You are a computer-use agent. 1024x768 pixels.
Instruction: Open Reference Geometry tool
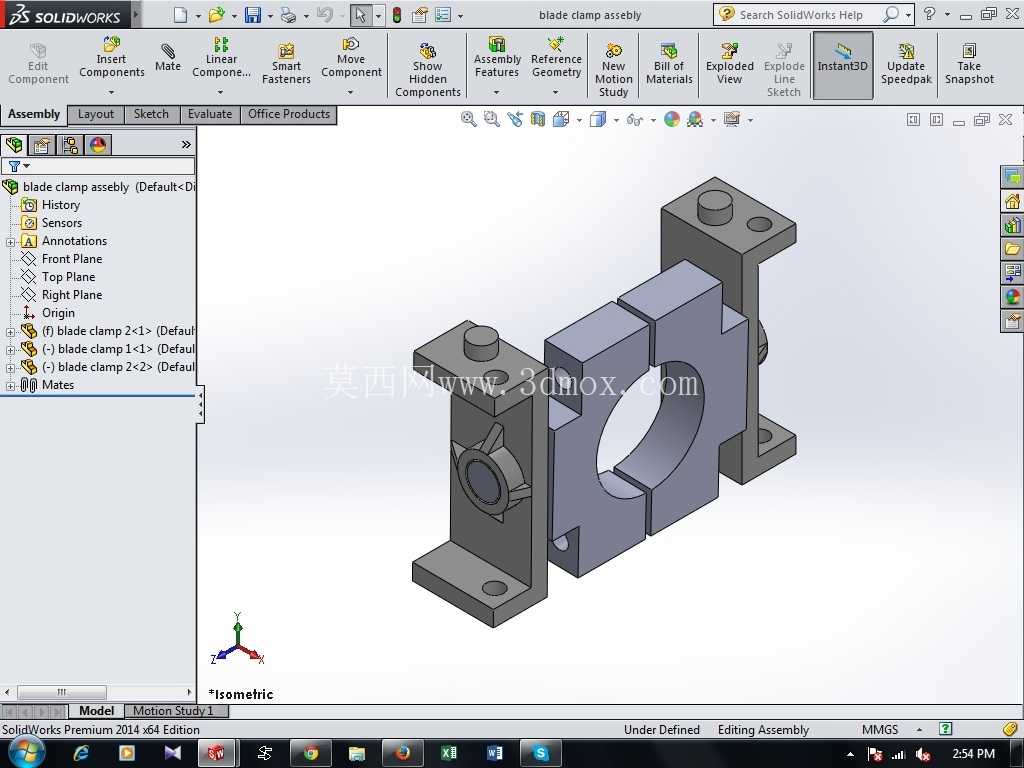[556, 57]
